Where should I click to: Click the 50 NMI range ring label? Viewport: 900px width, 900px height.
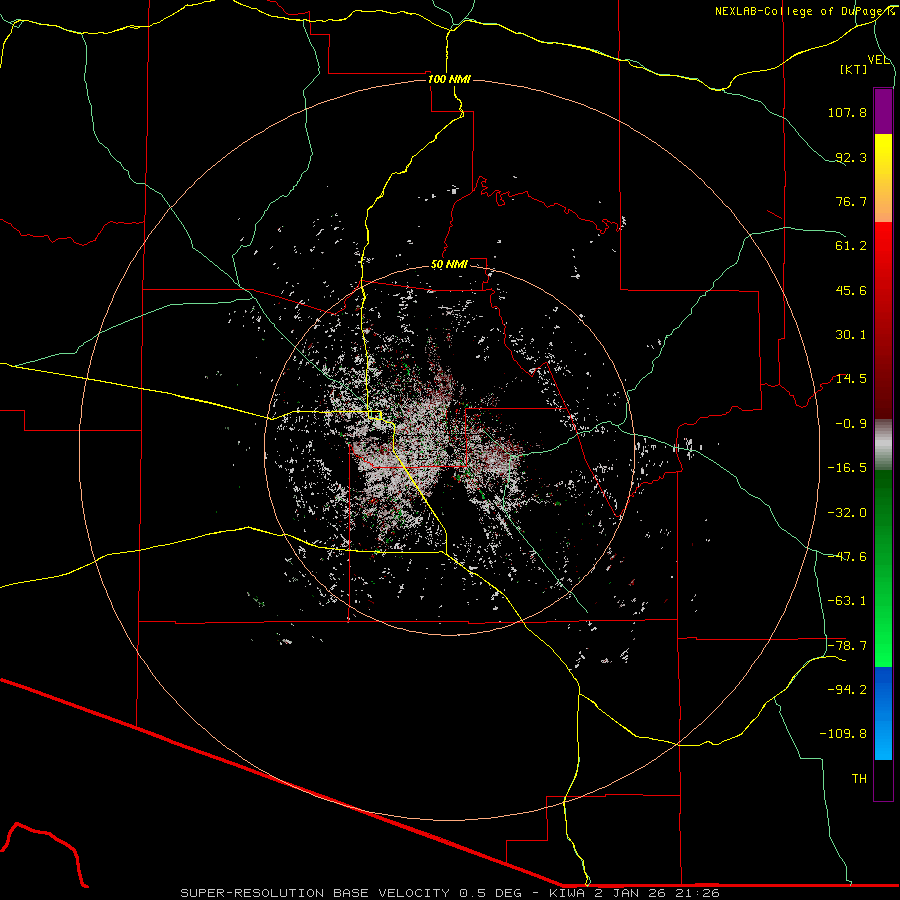(449, 265)
